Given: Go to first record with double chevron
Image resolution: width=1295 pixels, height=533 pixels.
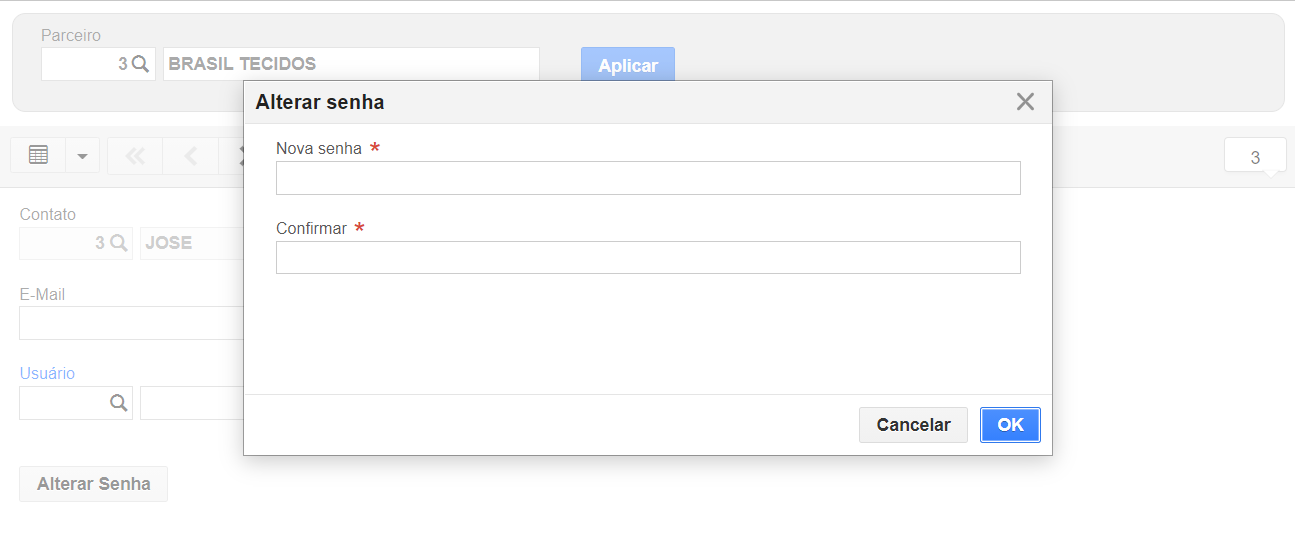Looking at the screenshot, I should coord(135,155).
